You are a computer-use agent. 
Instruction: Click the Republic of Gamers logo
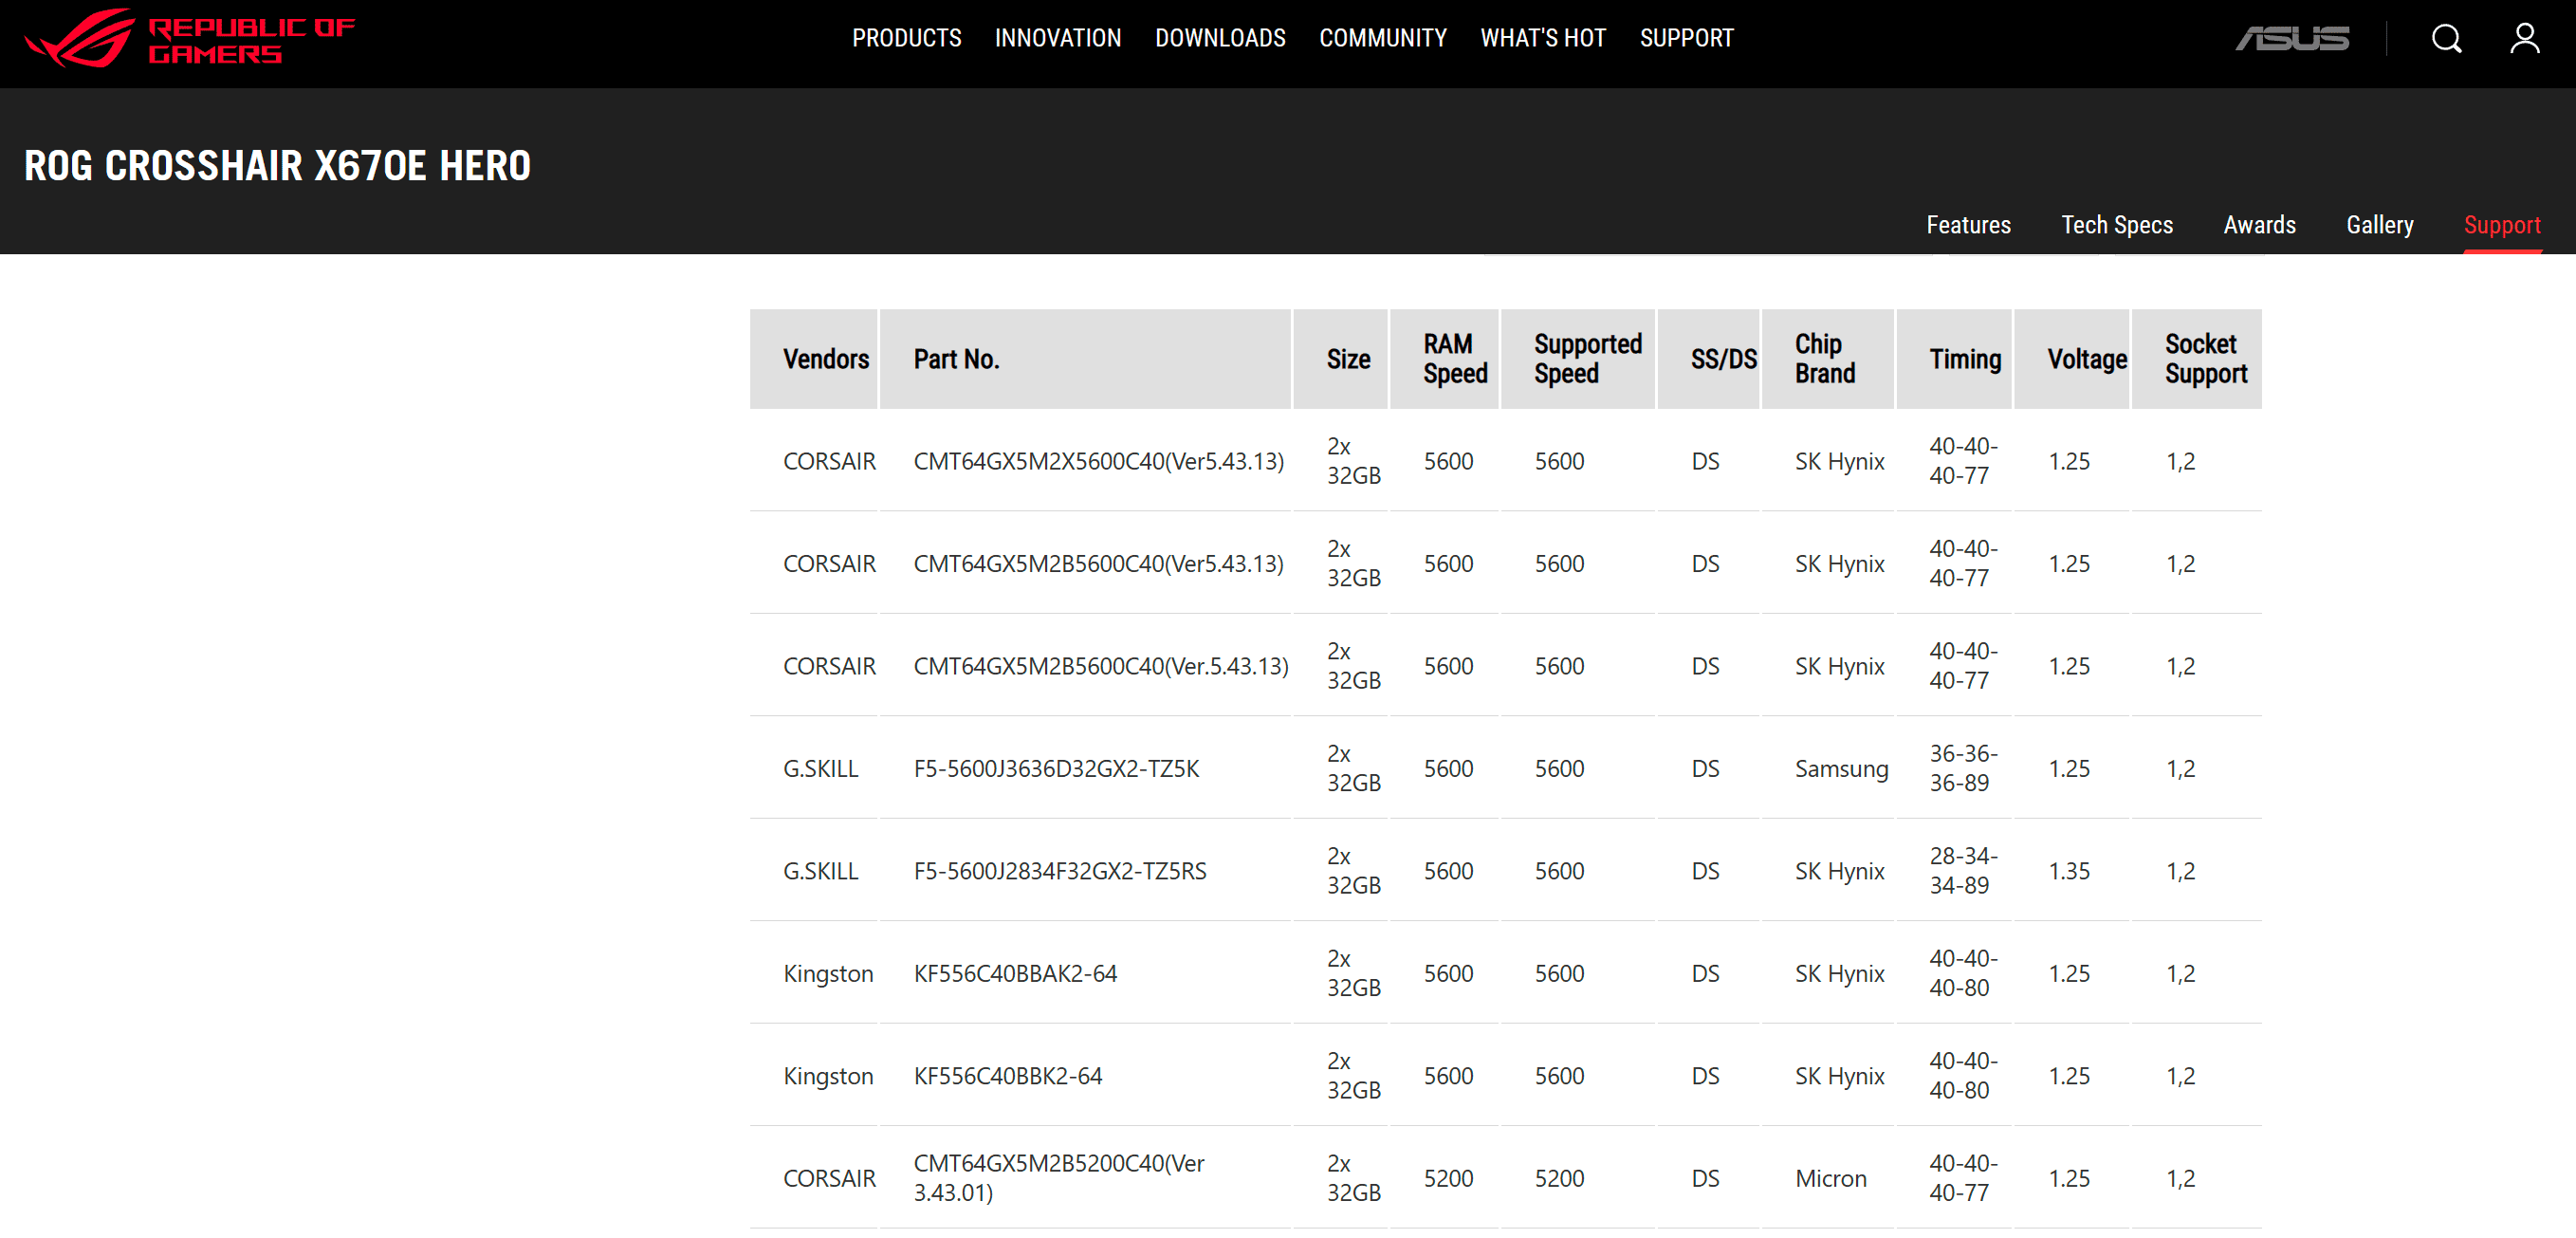pos(189,38)
